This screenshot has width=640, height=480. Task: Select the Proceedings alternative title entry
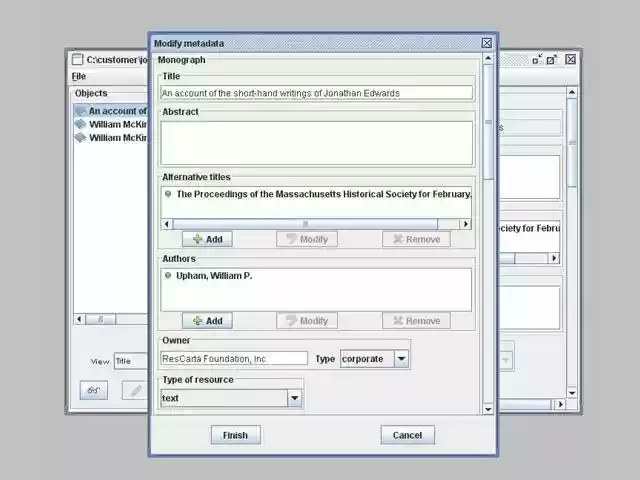(x=320, y=194)
